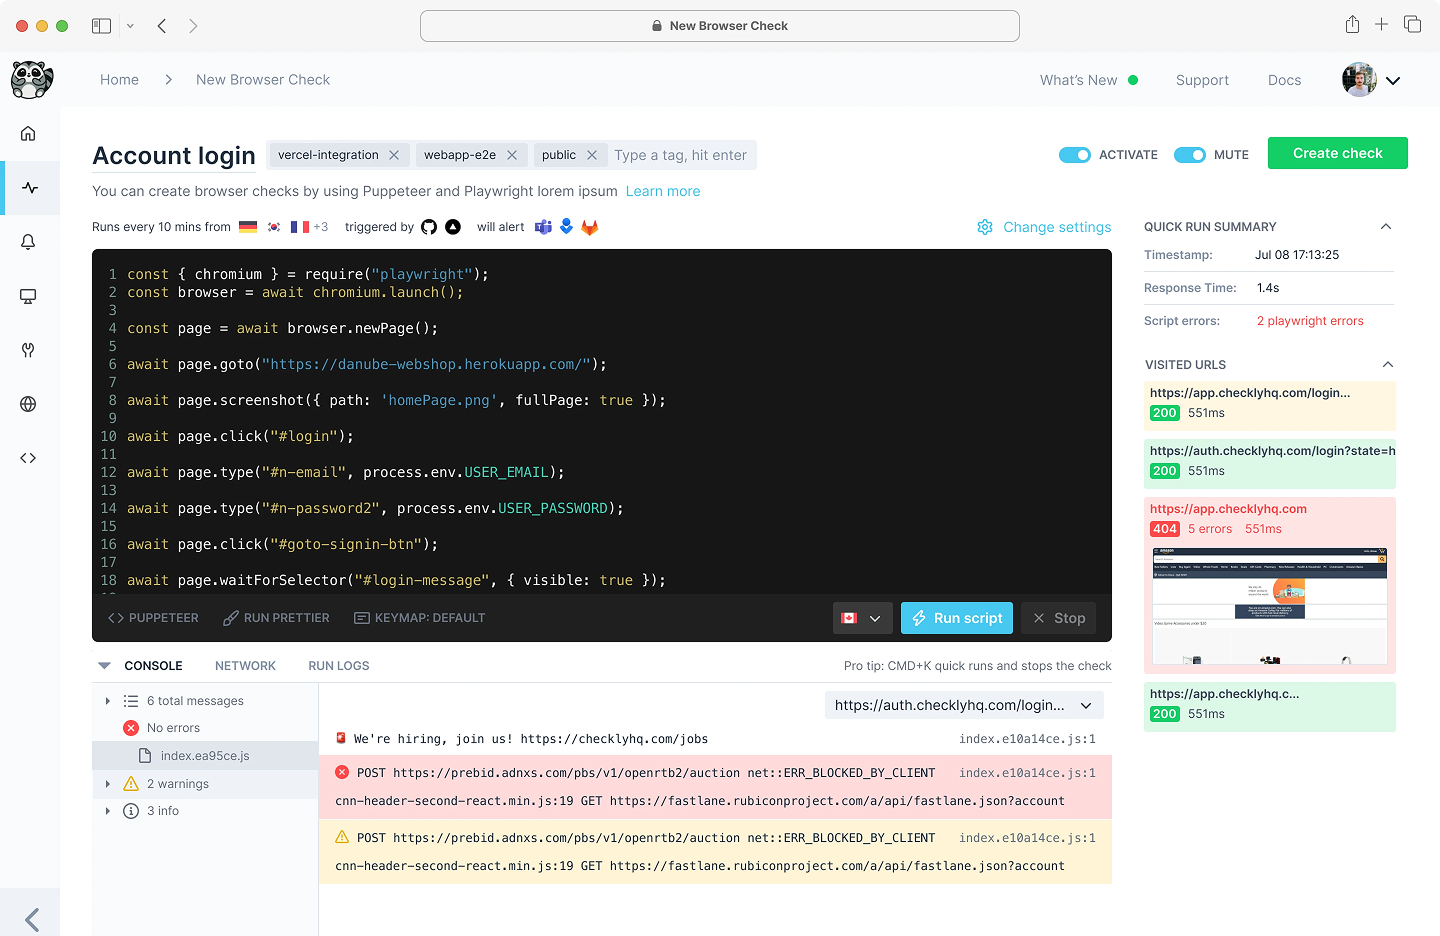Screen dimensions: 1440x936
Task: Collapse the sidebar with the bottom arrow
Action: [32, 919]
